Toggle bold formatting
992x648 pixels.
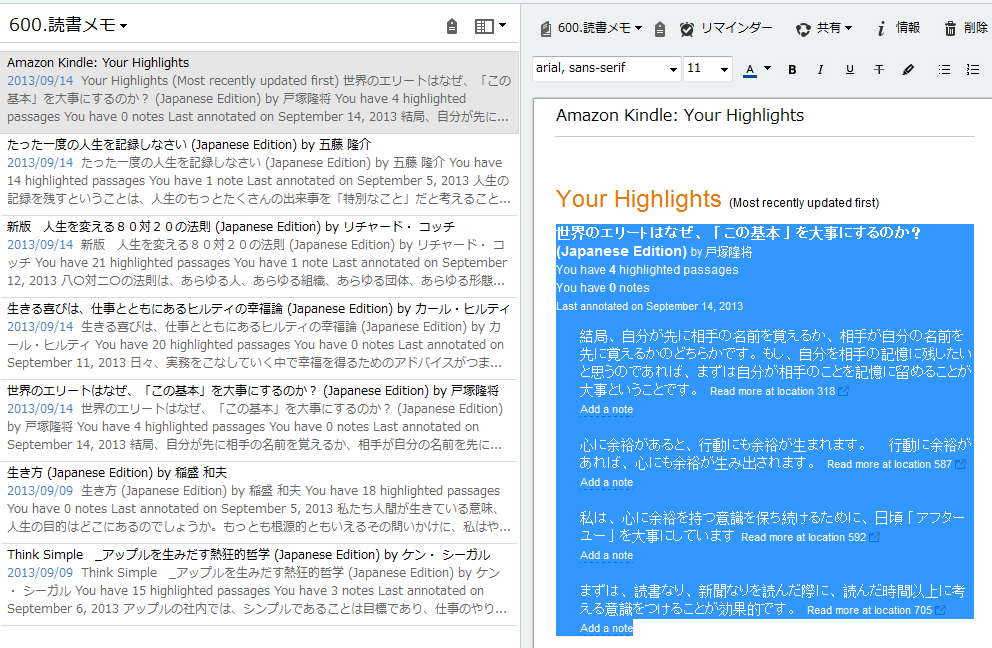[792, 70]
